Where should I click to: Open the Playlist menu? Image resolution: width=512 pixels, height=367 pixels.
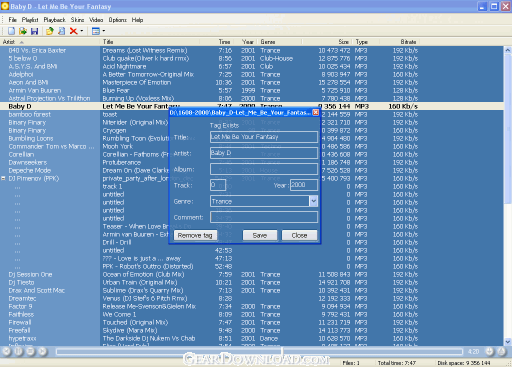point(30,20)
